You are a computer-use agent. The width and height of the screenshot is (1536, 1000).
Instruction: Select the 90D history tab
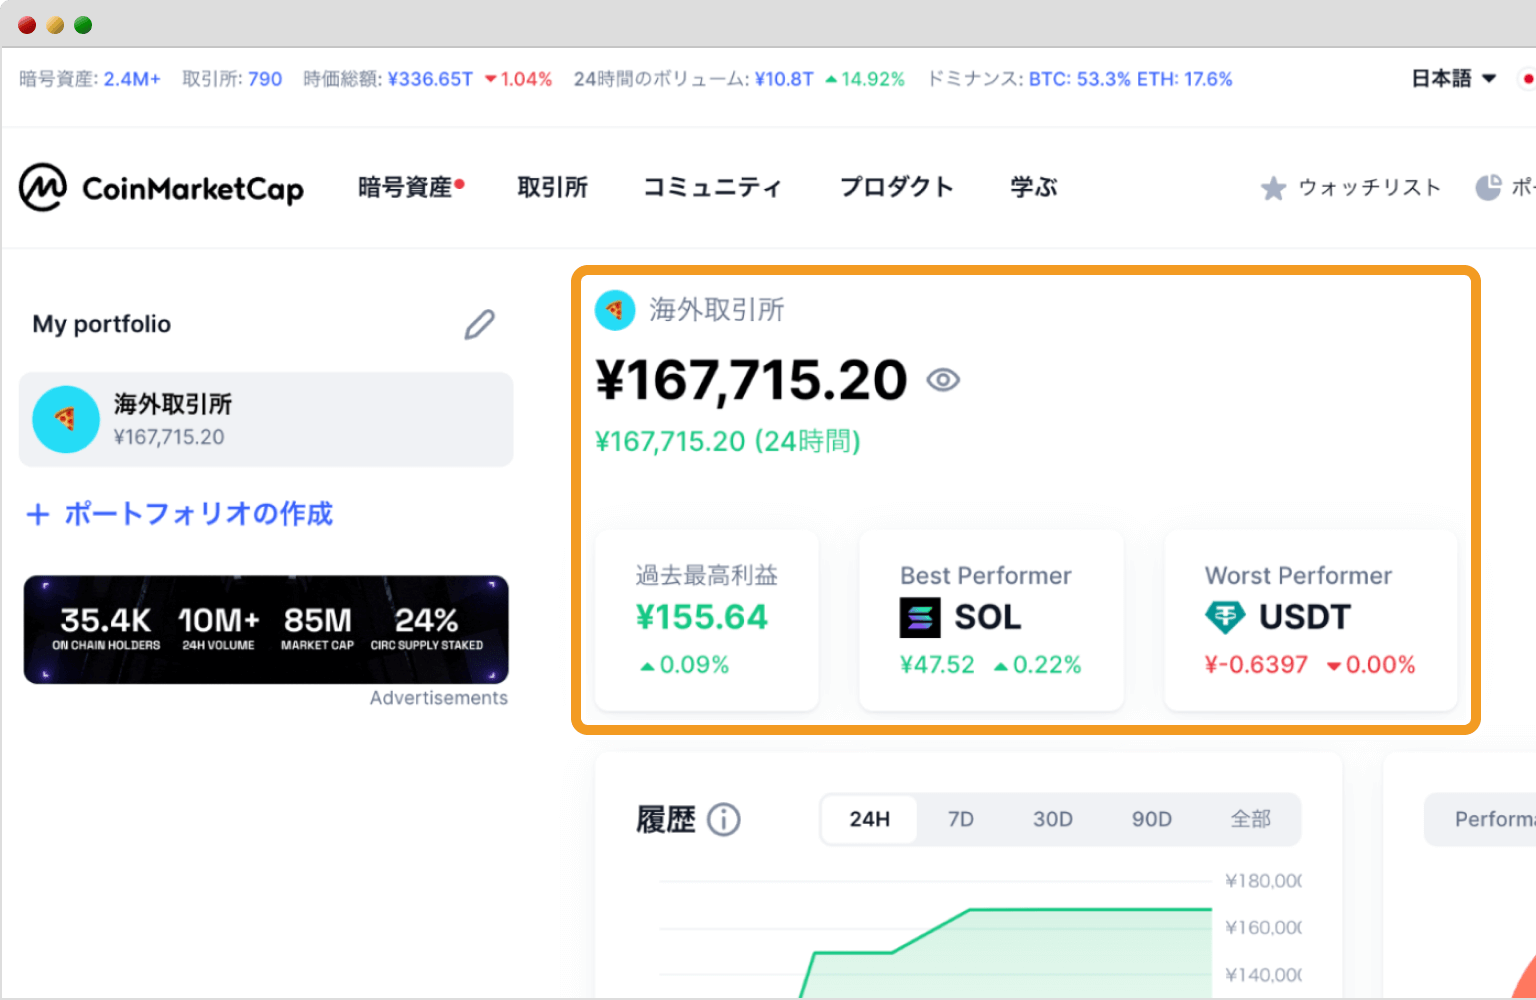point(1152,819)
